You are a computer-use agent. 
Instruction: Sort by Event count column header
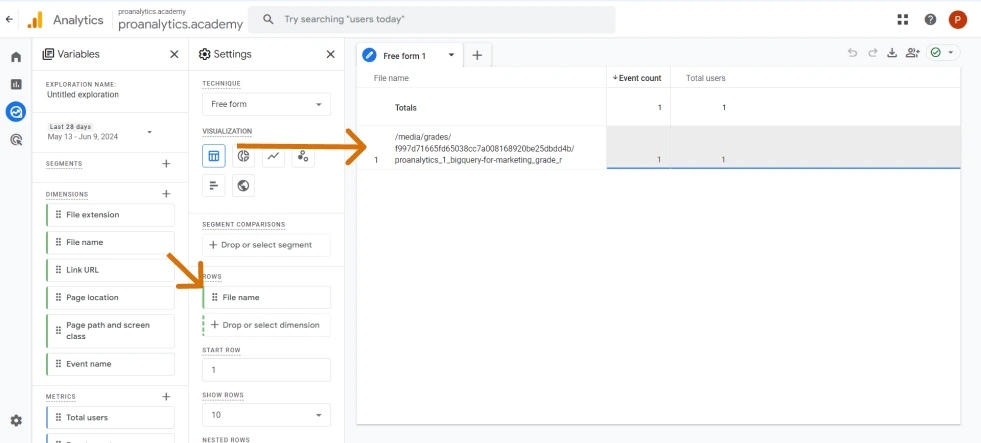tap(637, 78)
